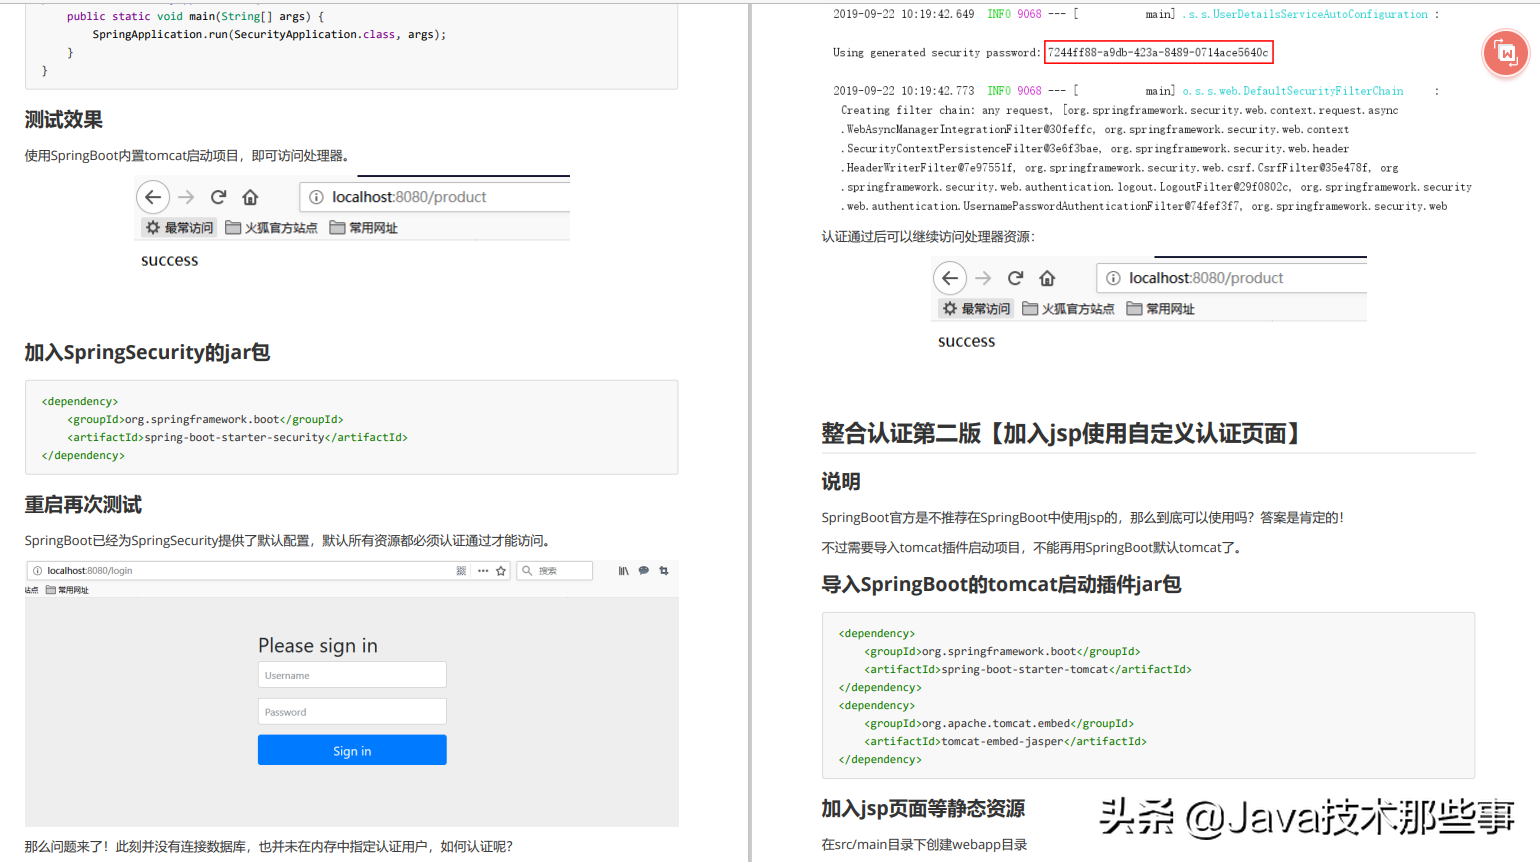The height and width of the screenshot is (862, 1540).
Task: Click QR code icon in login address bar
Action: pyautogui.click(x=461, y=571)
